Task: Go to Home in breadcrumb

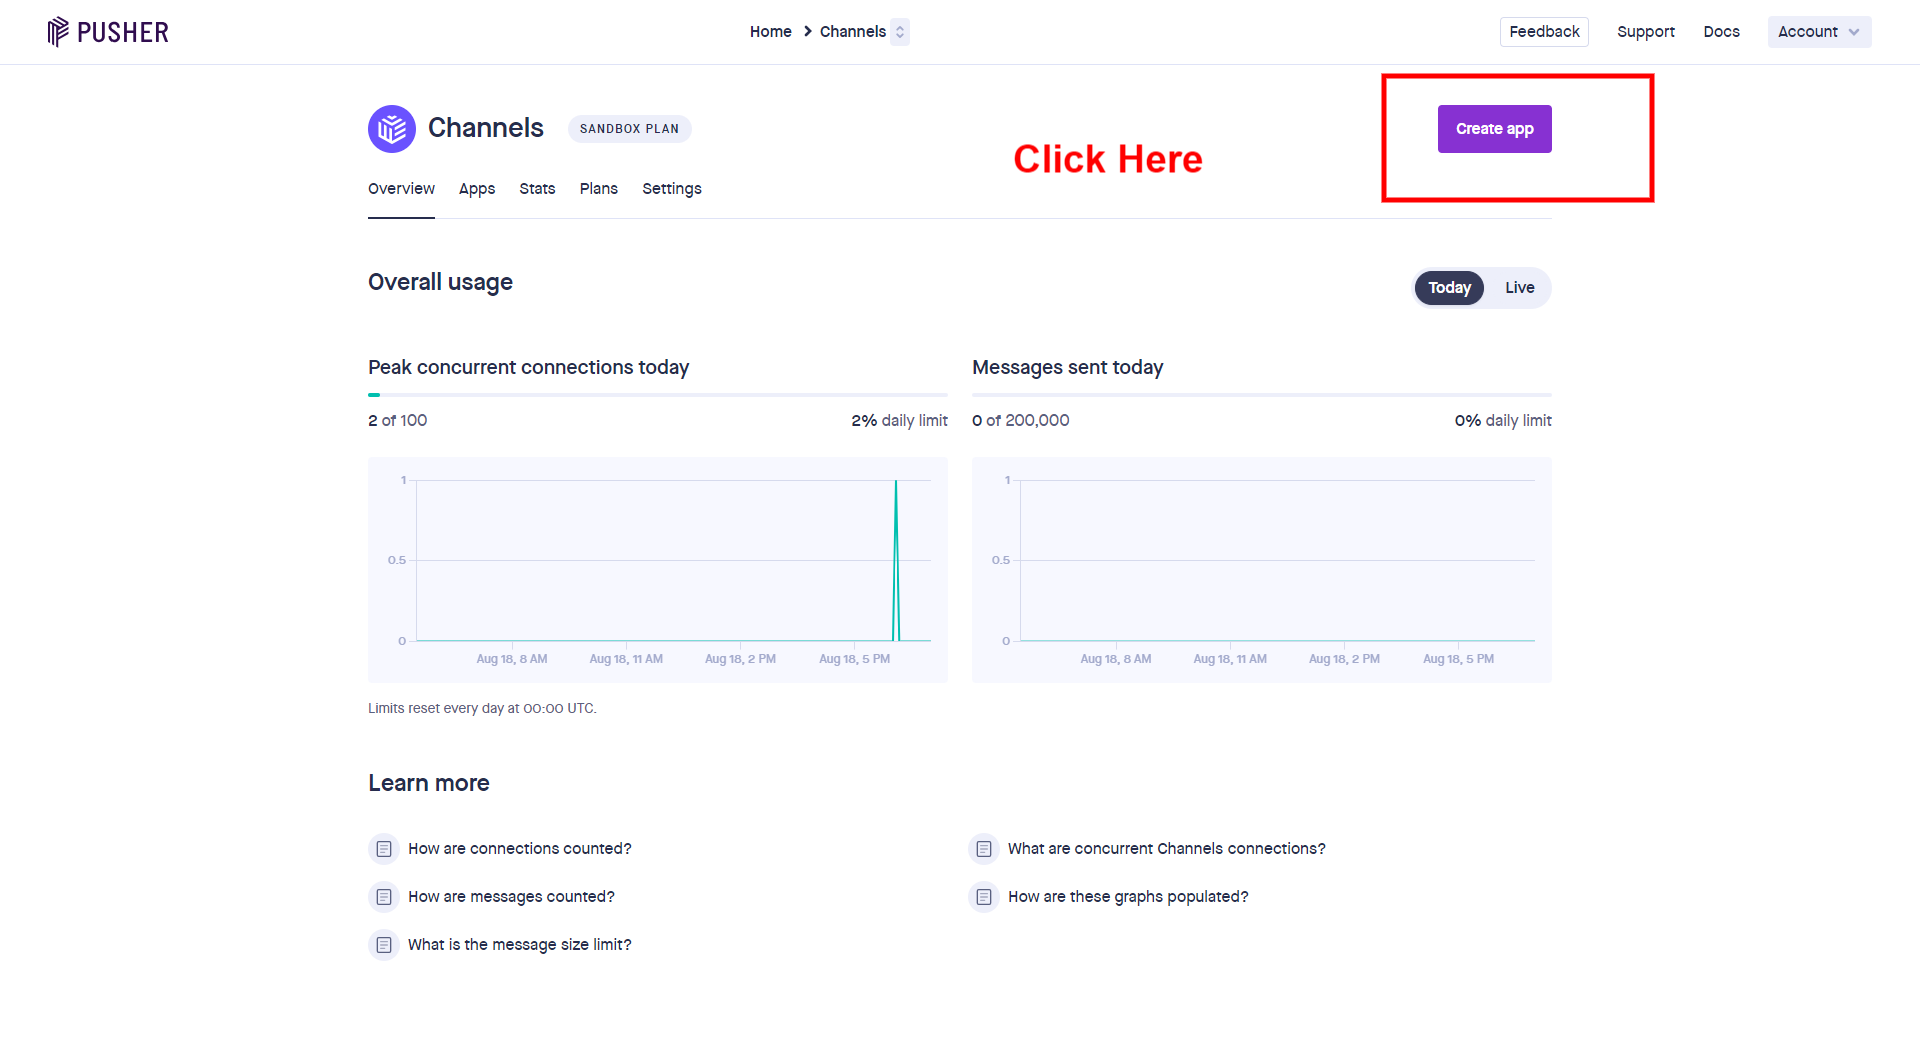Action: click(770, 32)
